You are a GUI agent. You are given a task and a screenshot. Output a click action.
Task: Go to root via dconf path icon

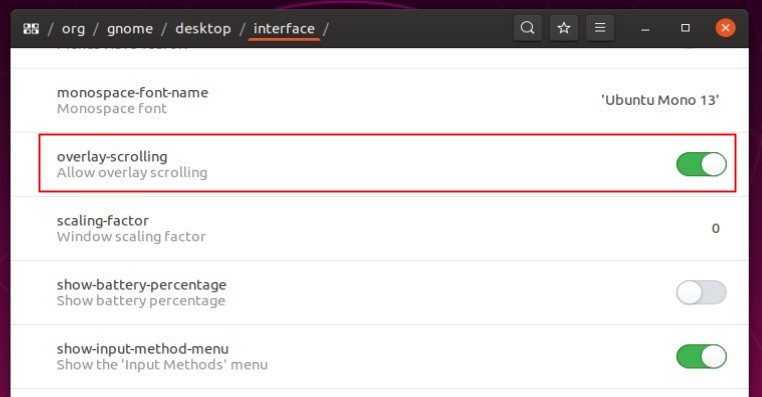(31, 29)
